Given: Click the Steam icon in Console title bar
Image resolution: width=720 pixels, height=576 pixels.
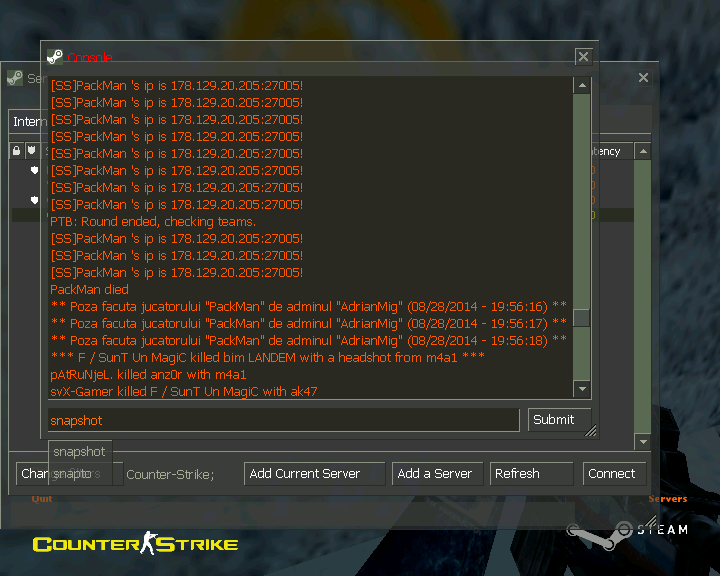Looking at the screenshot, I should [55, 57].
